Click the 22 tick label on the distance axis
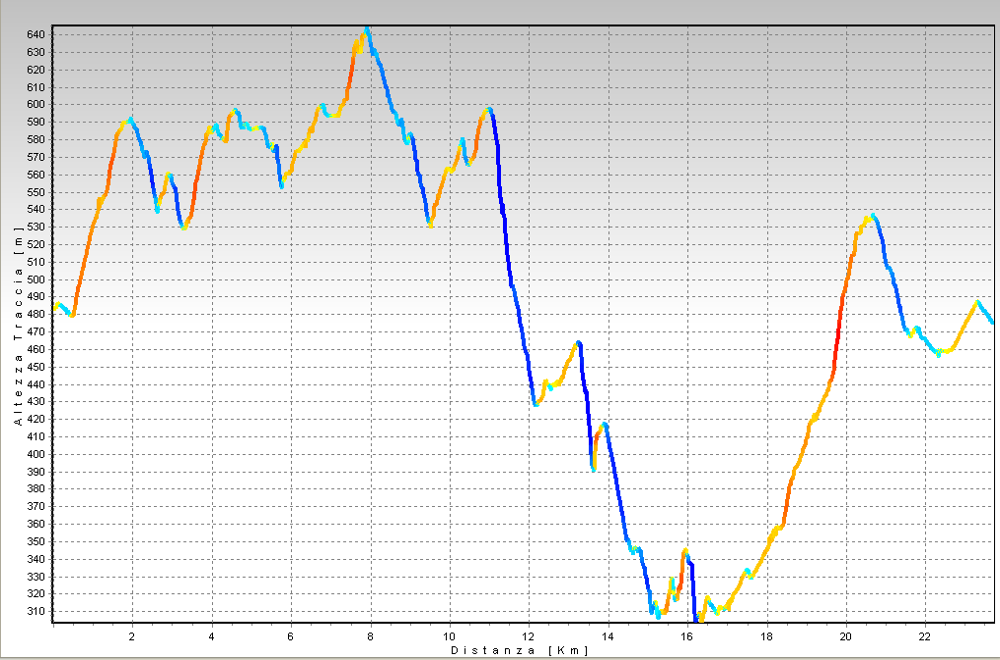 coord(925,635)
